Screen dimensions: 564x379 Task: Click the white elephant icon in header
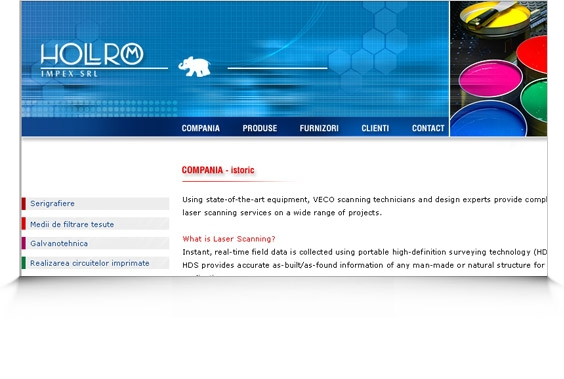(195, 67)
